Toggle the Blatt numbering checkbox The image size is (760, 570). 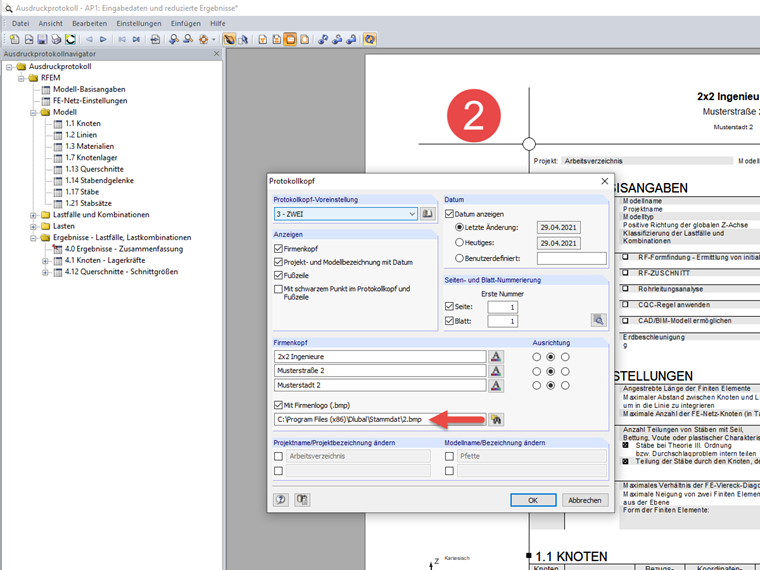(449, 321)
